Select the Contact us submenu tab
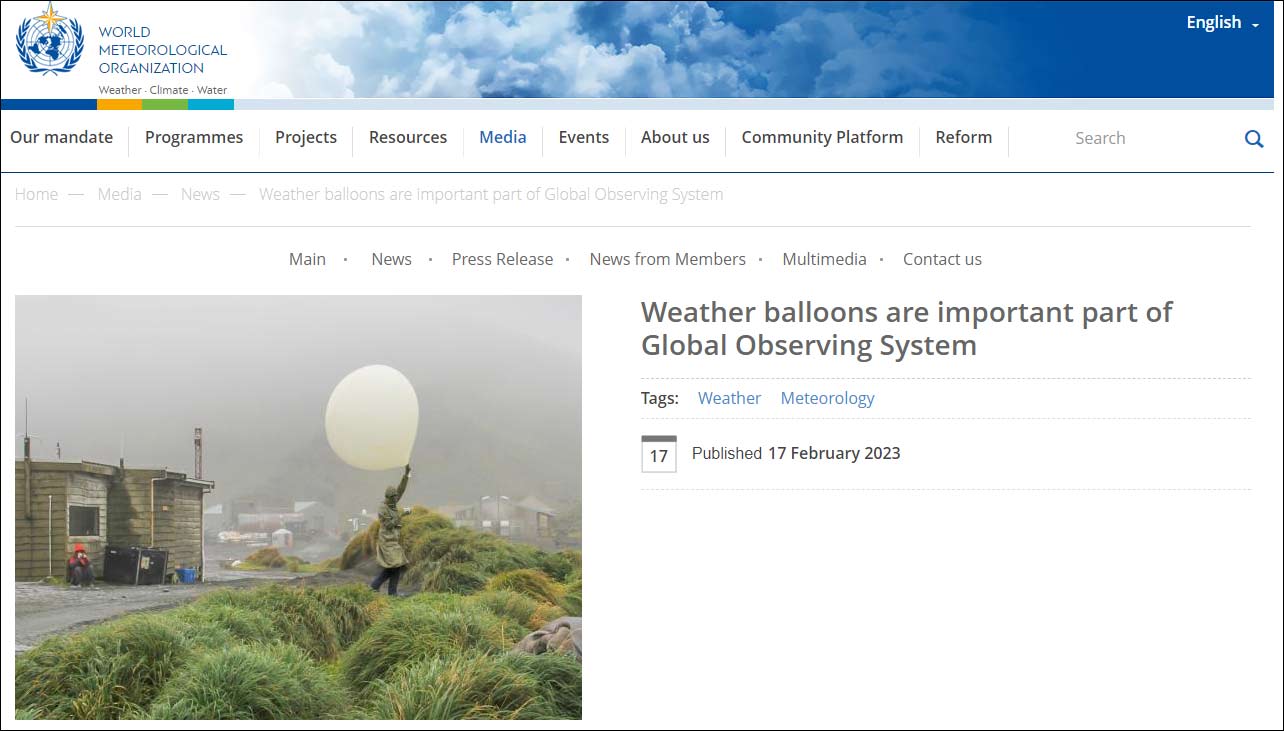Screen dimensions: 1284x731 [x=942, y=259]
